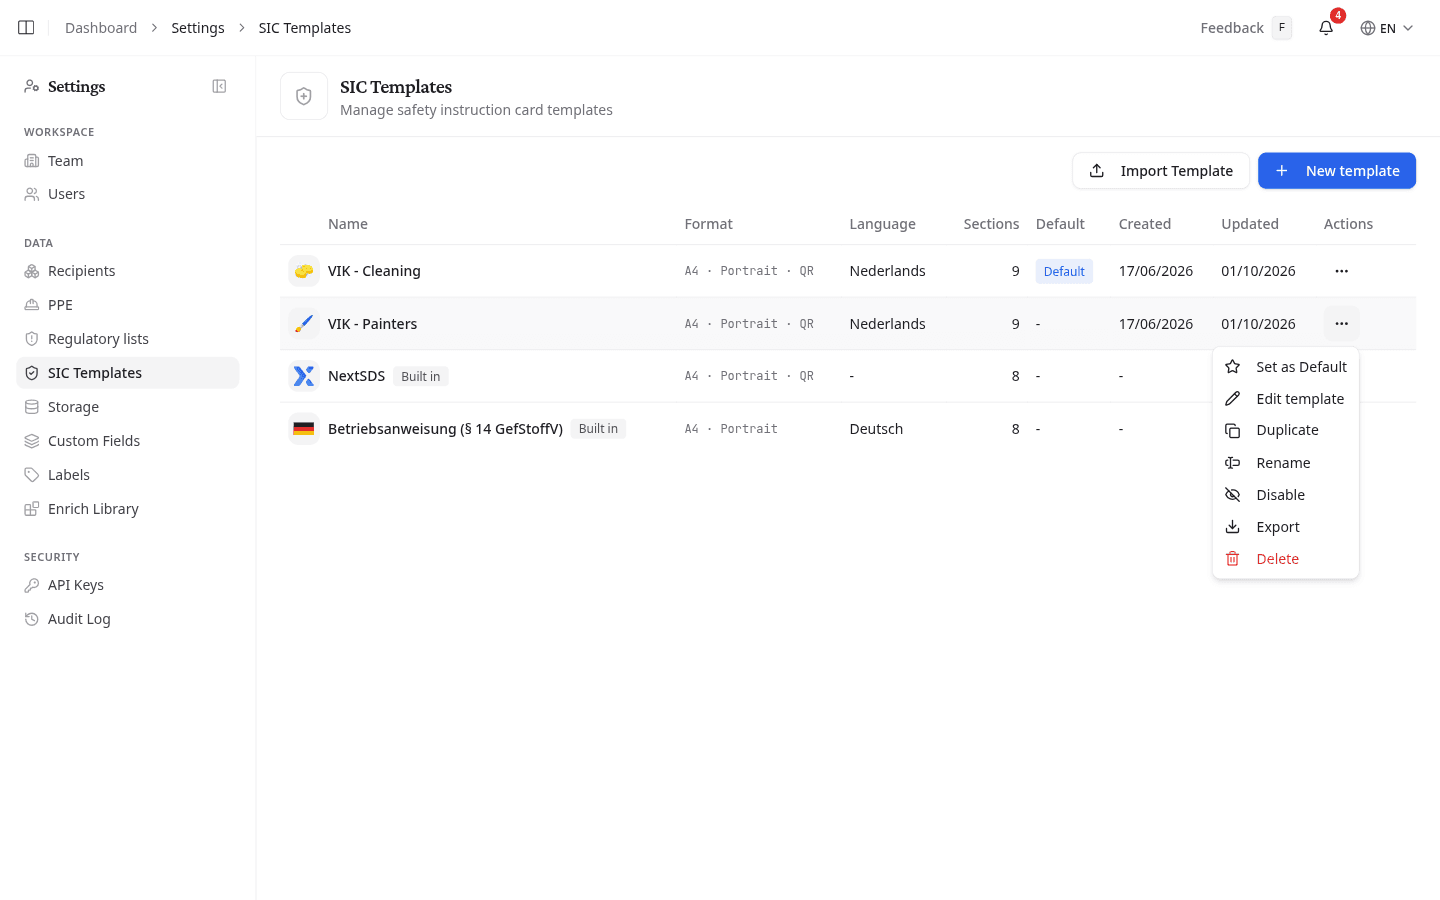1440x900 pixels.
Task: Click the VIK - Painters paintbrush icon
Action: [x=304, y=324]
